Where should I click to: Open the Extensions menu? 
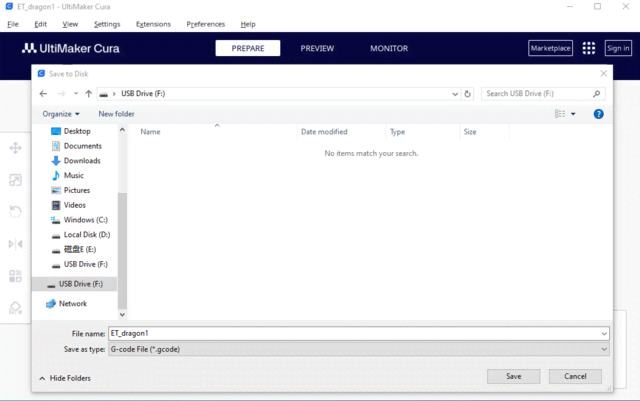(153, 24)
